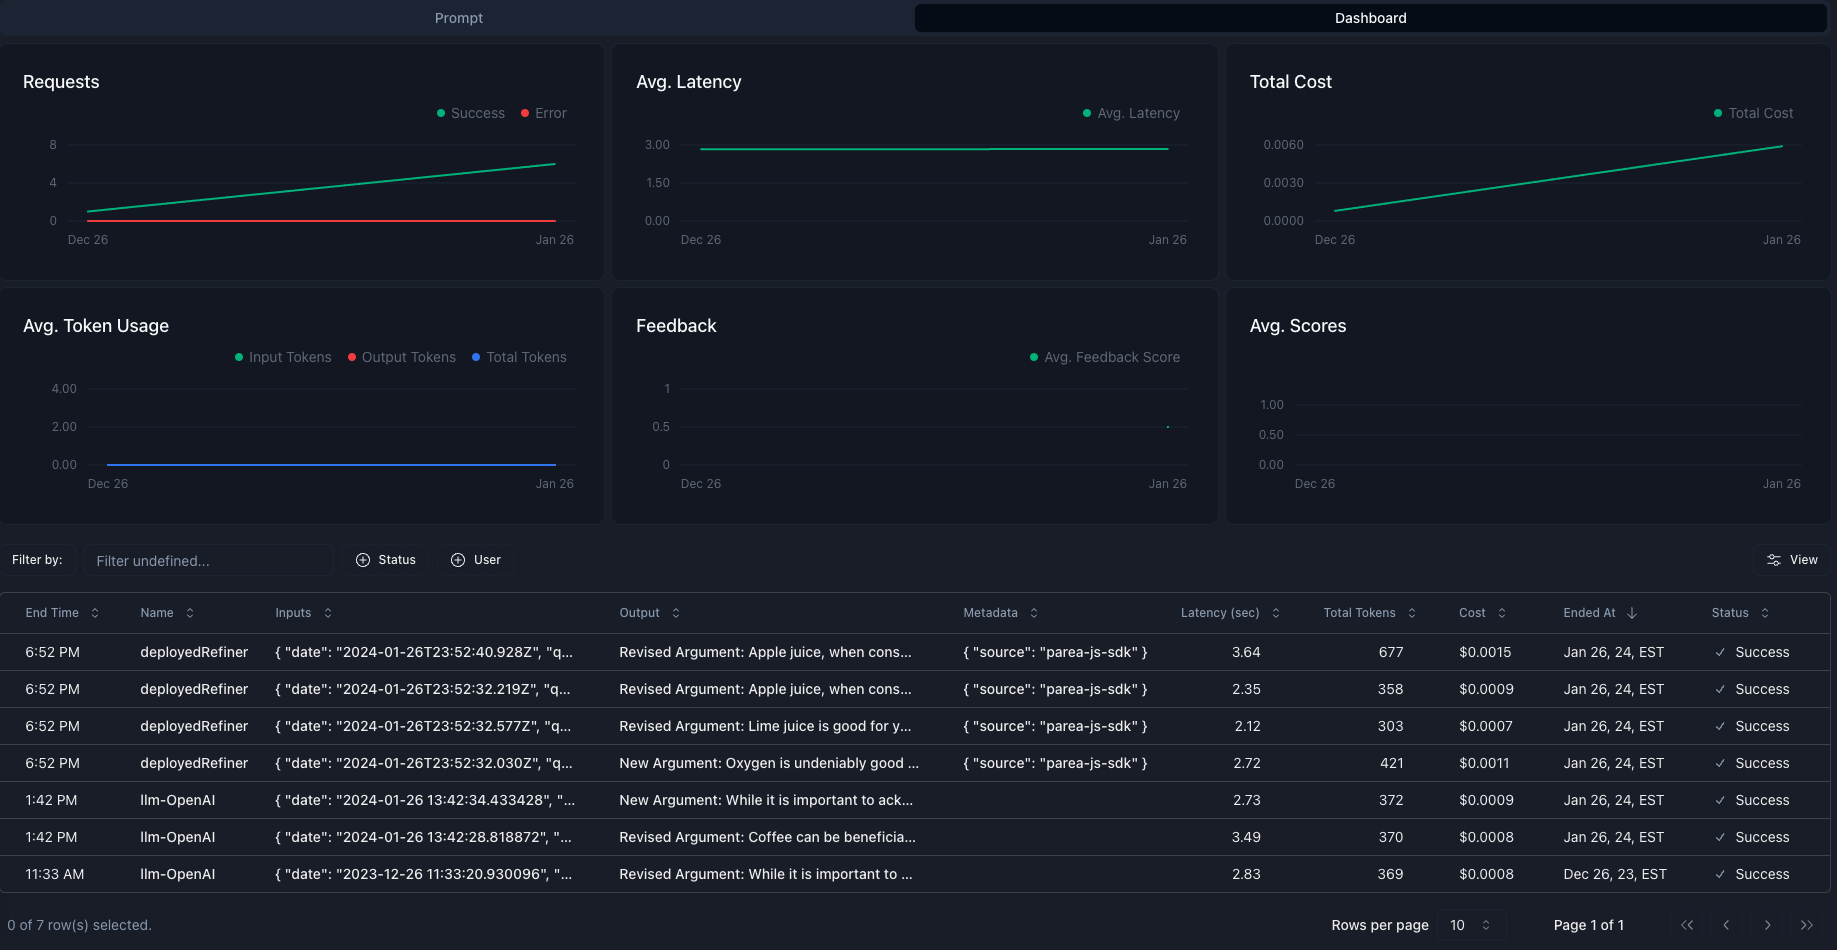Select the Dashboard tab

tap(1370, 17)
